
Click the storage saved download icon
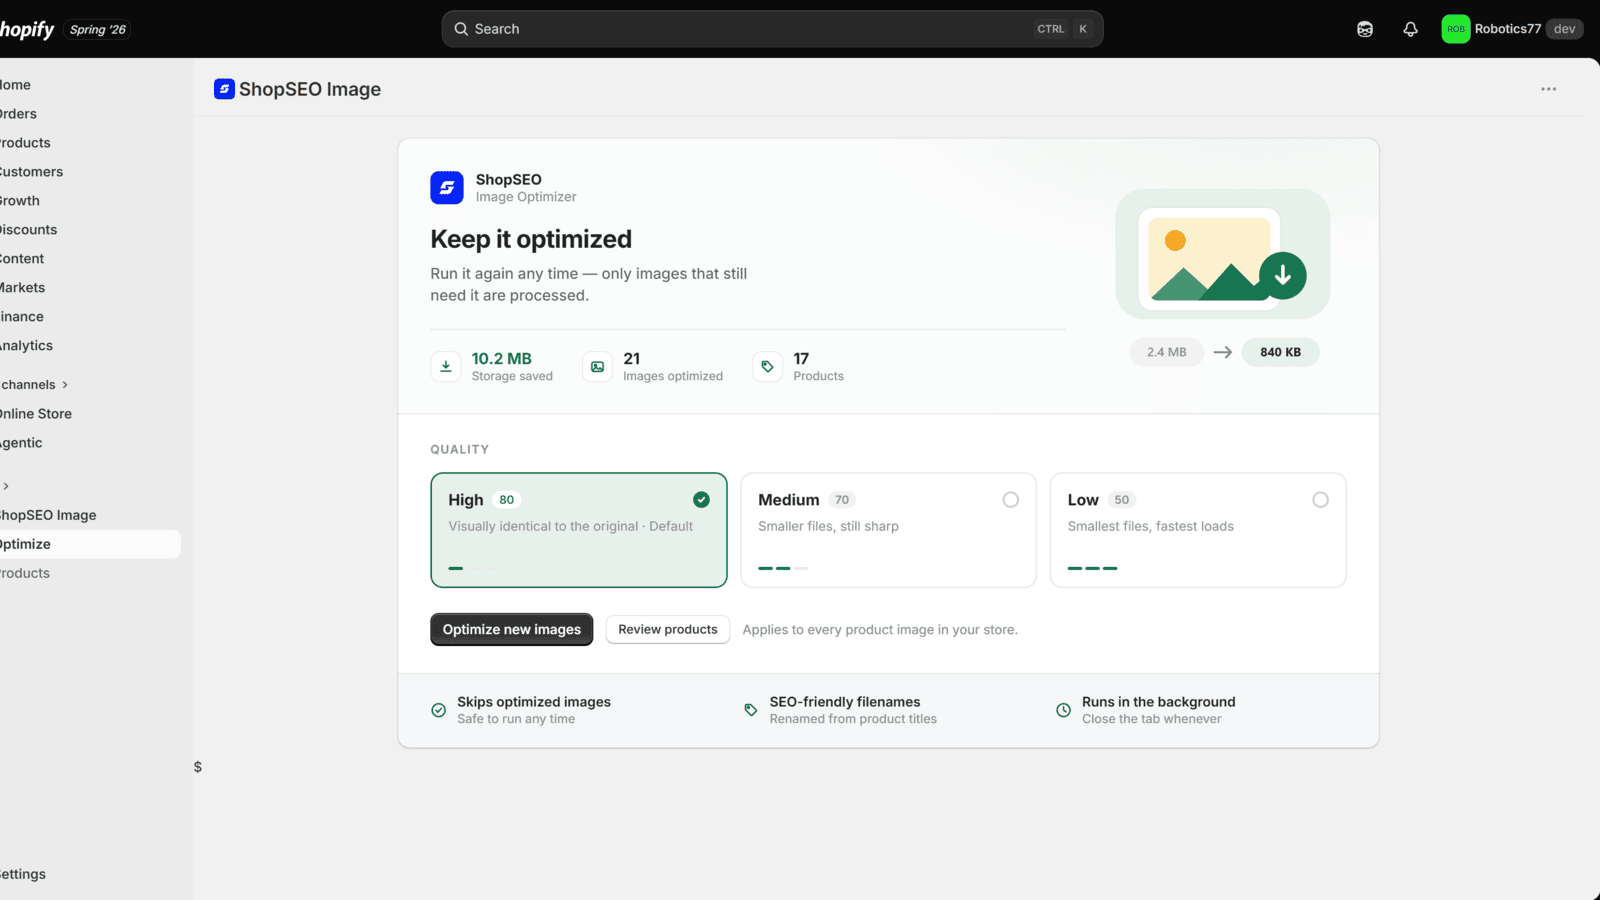coord(446,367)
